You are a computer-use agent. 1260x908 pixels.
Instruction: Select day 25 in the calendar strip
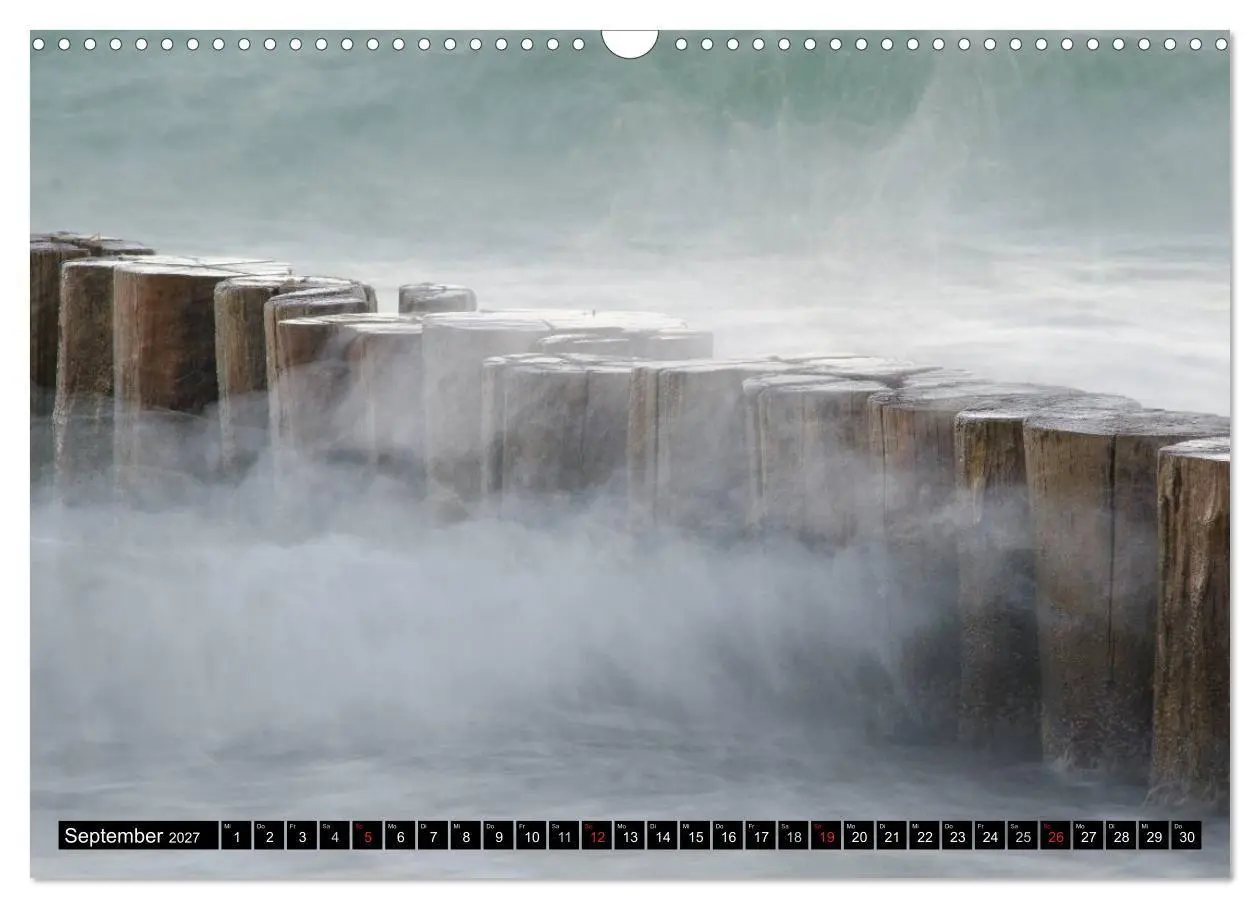(1022, 836)
